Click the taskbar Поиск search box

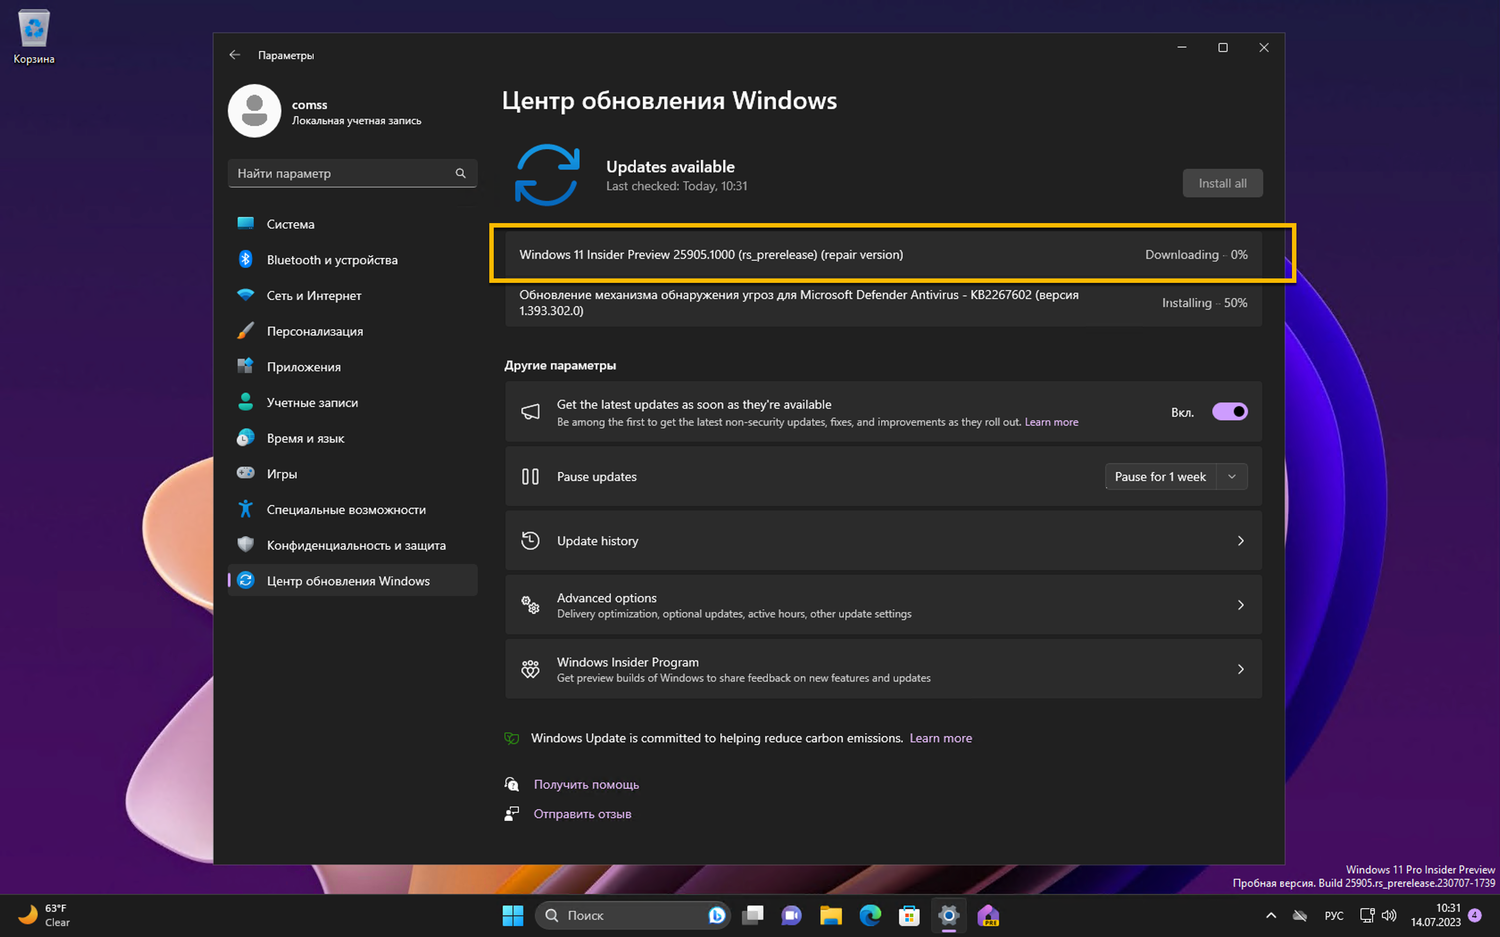(x=633, y=915)
